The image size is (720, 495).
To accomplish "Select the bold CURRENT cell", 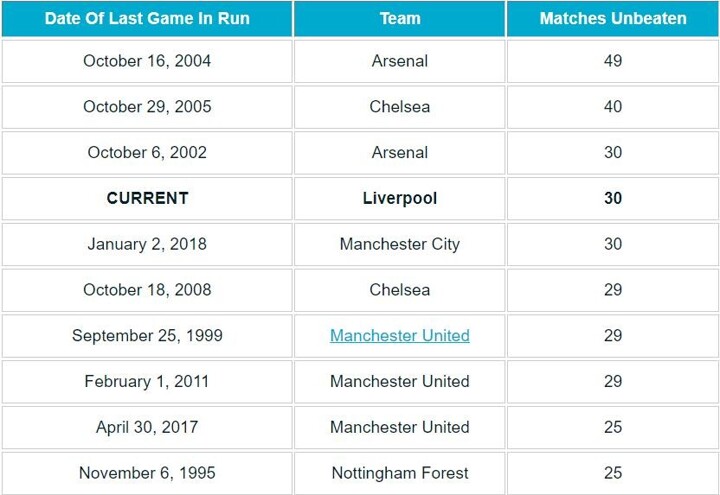I will (147, 199).
